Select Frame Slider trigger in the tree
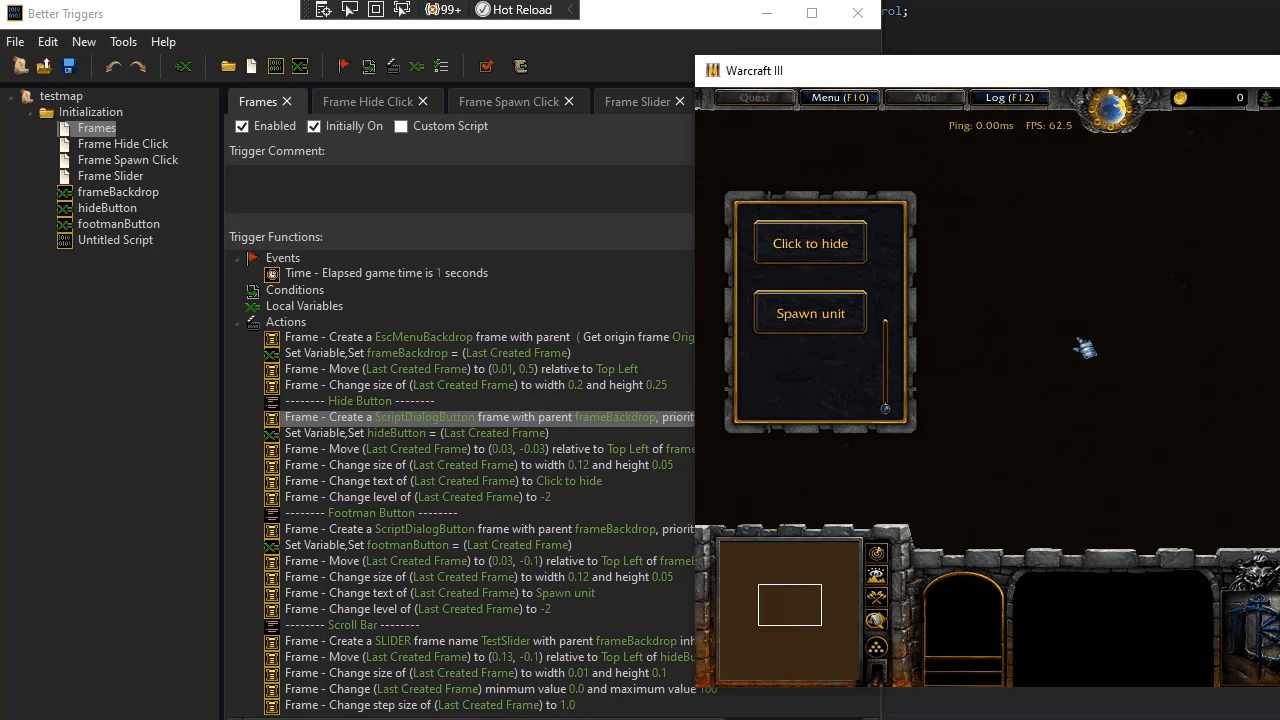 click(x=110, y=176)
